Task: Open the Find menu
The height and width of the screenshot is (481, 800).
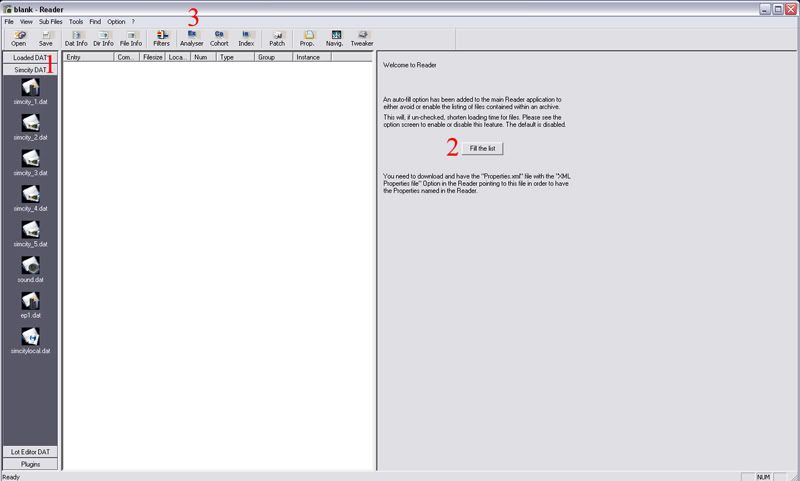Action: tap(95, 21)
